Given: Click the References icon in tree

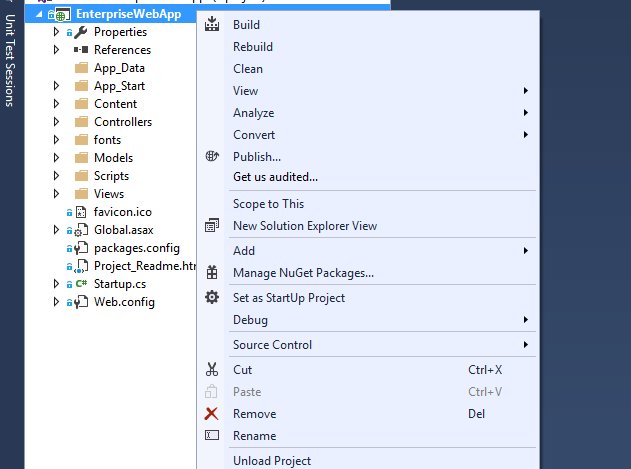Looking at the screenshot, I should 81,50.
